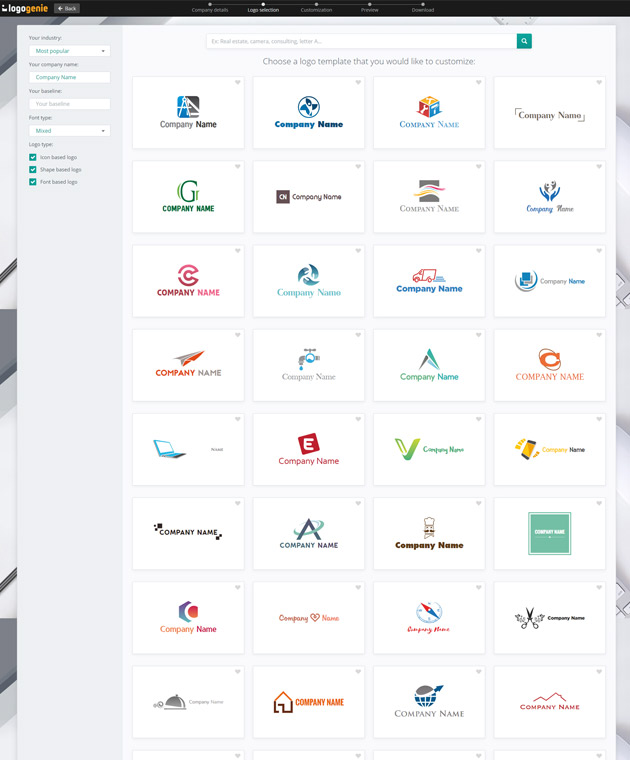Uncheck Shape based logo checkbox
Viewport: 630px width, 760px height.
33,170
